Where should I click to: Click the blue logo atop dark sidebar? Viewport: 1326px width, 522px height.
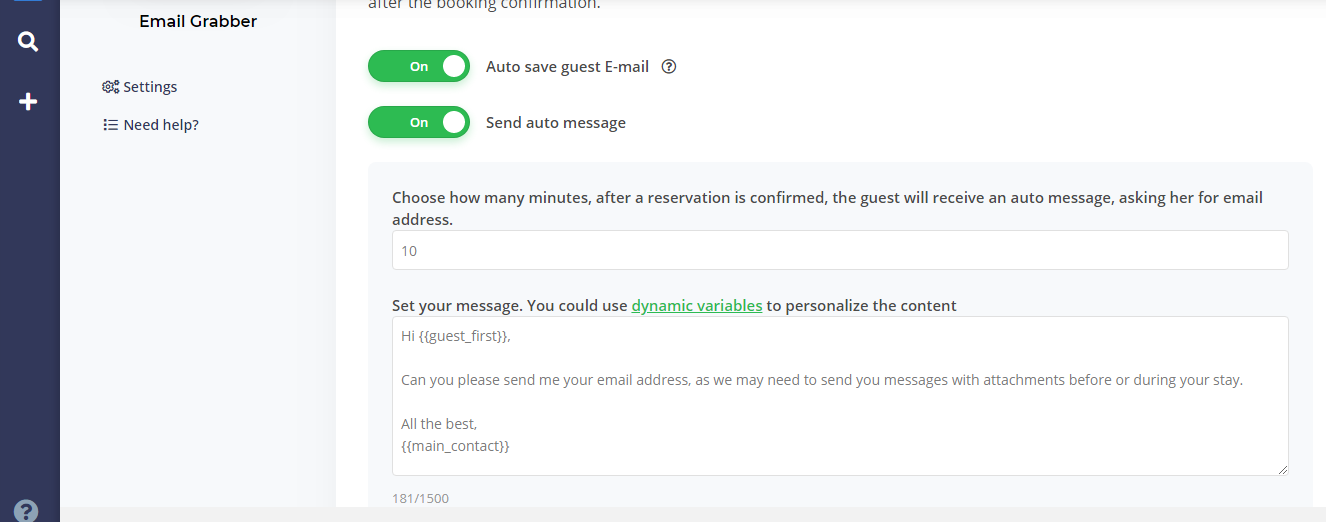tap(28, 2)
